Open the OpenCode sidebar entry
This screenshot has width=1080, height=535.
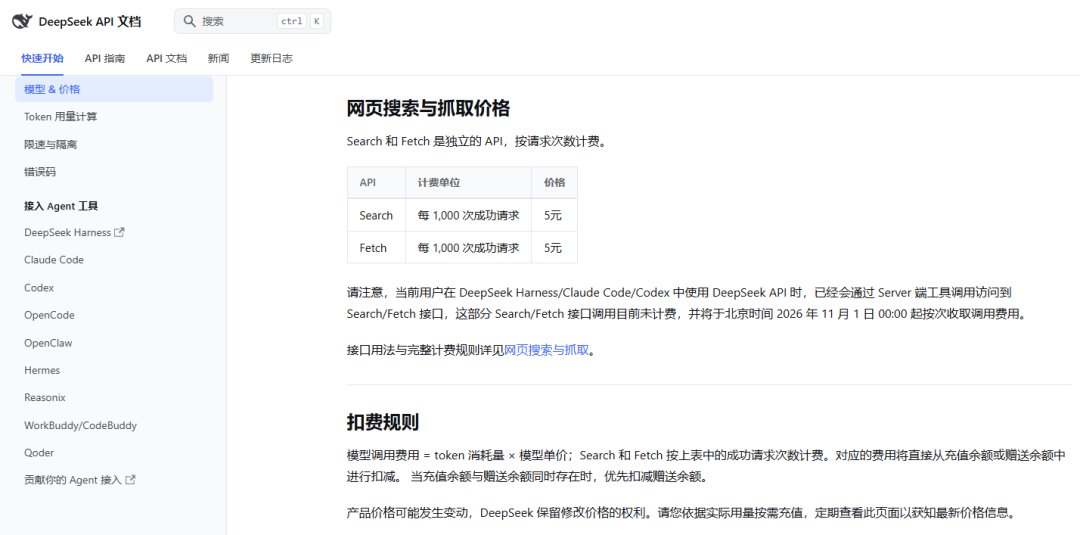pyautogui.click(x=49, y=315)
